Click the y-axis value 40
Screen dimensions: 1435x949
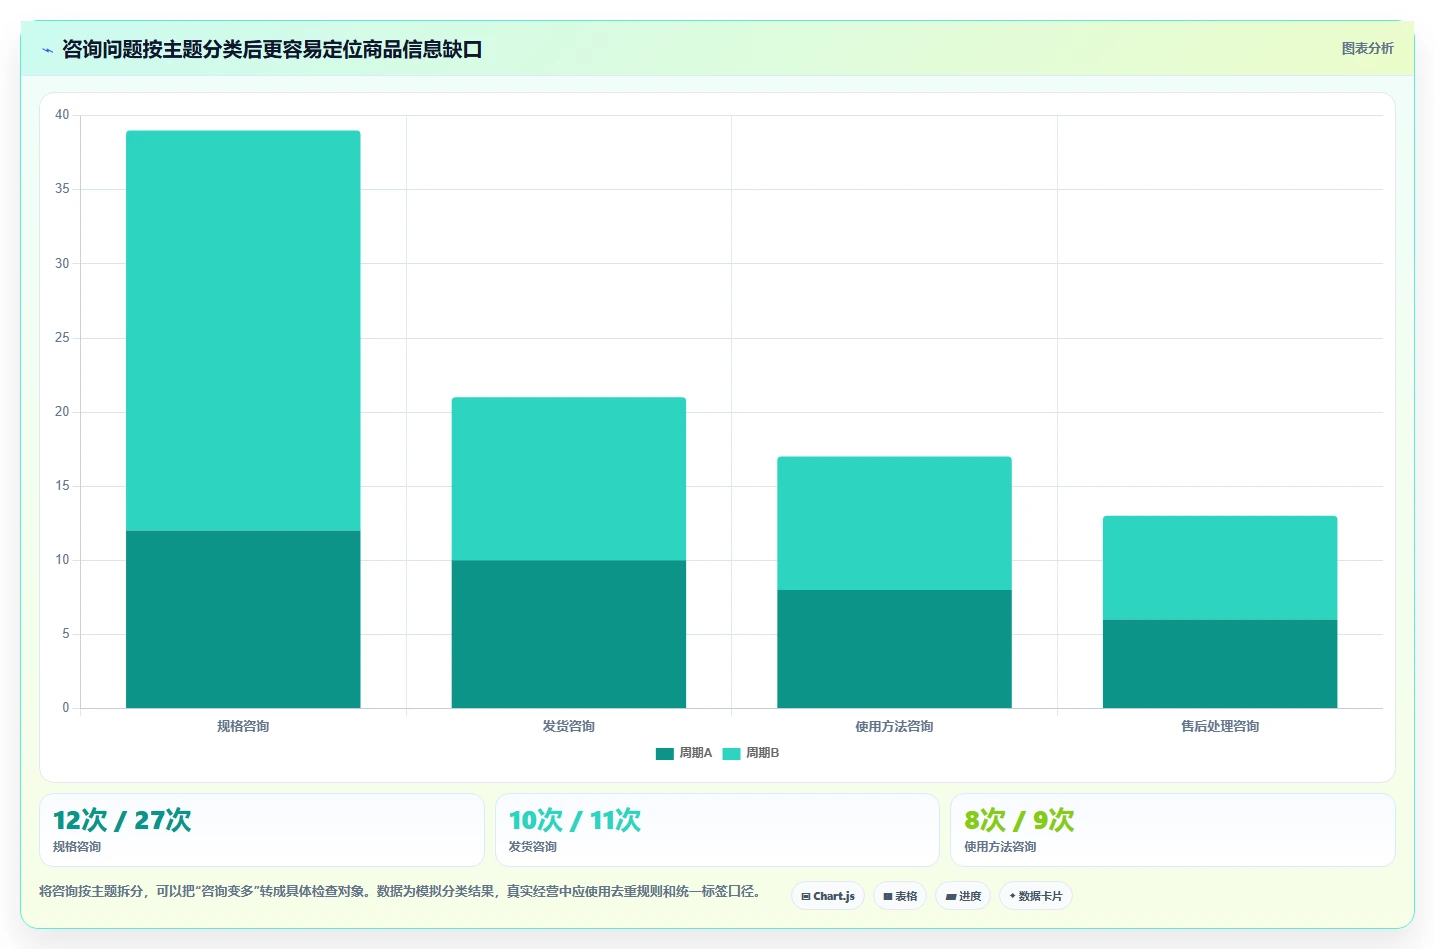coord(62,115)
